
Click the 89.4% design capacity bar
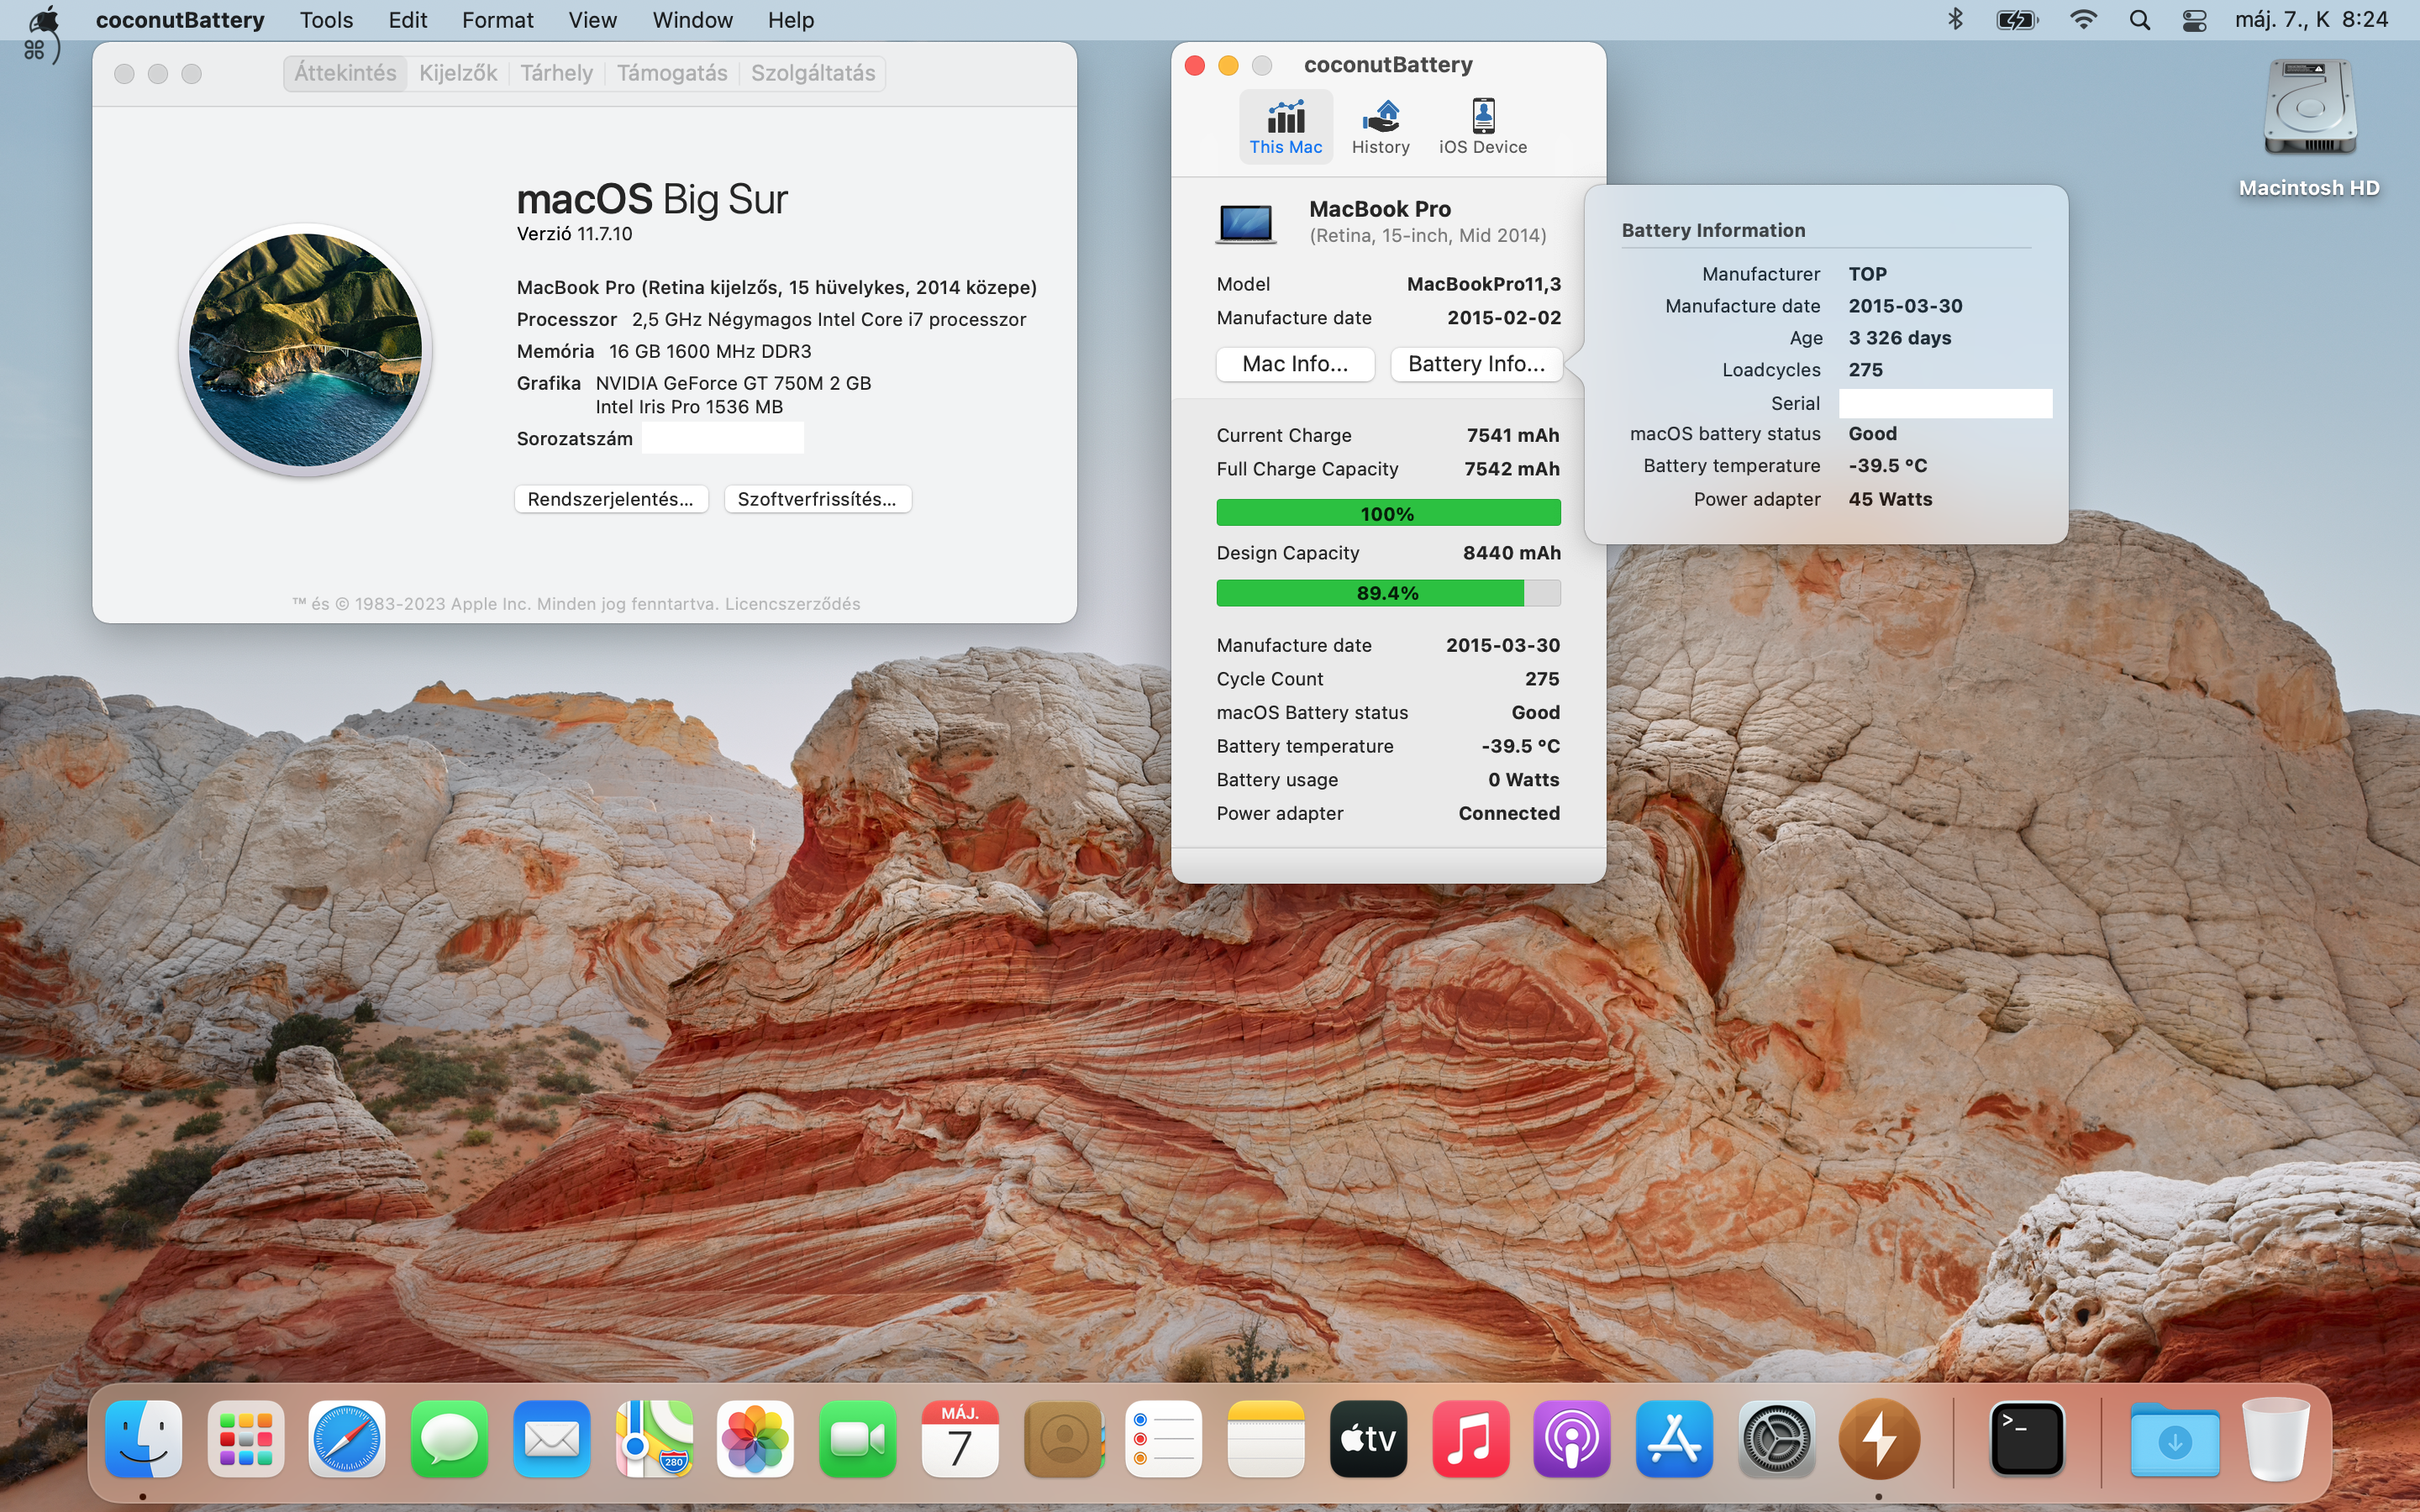point(1388,593)
